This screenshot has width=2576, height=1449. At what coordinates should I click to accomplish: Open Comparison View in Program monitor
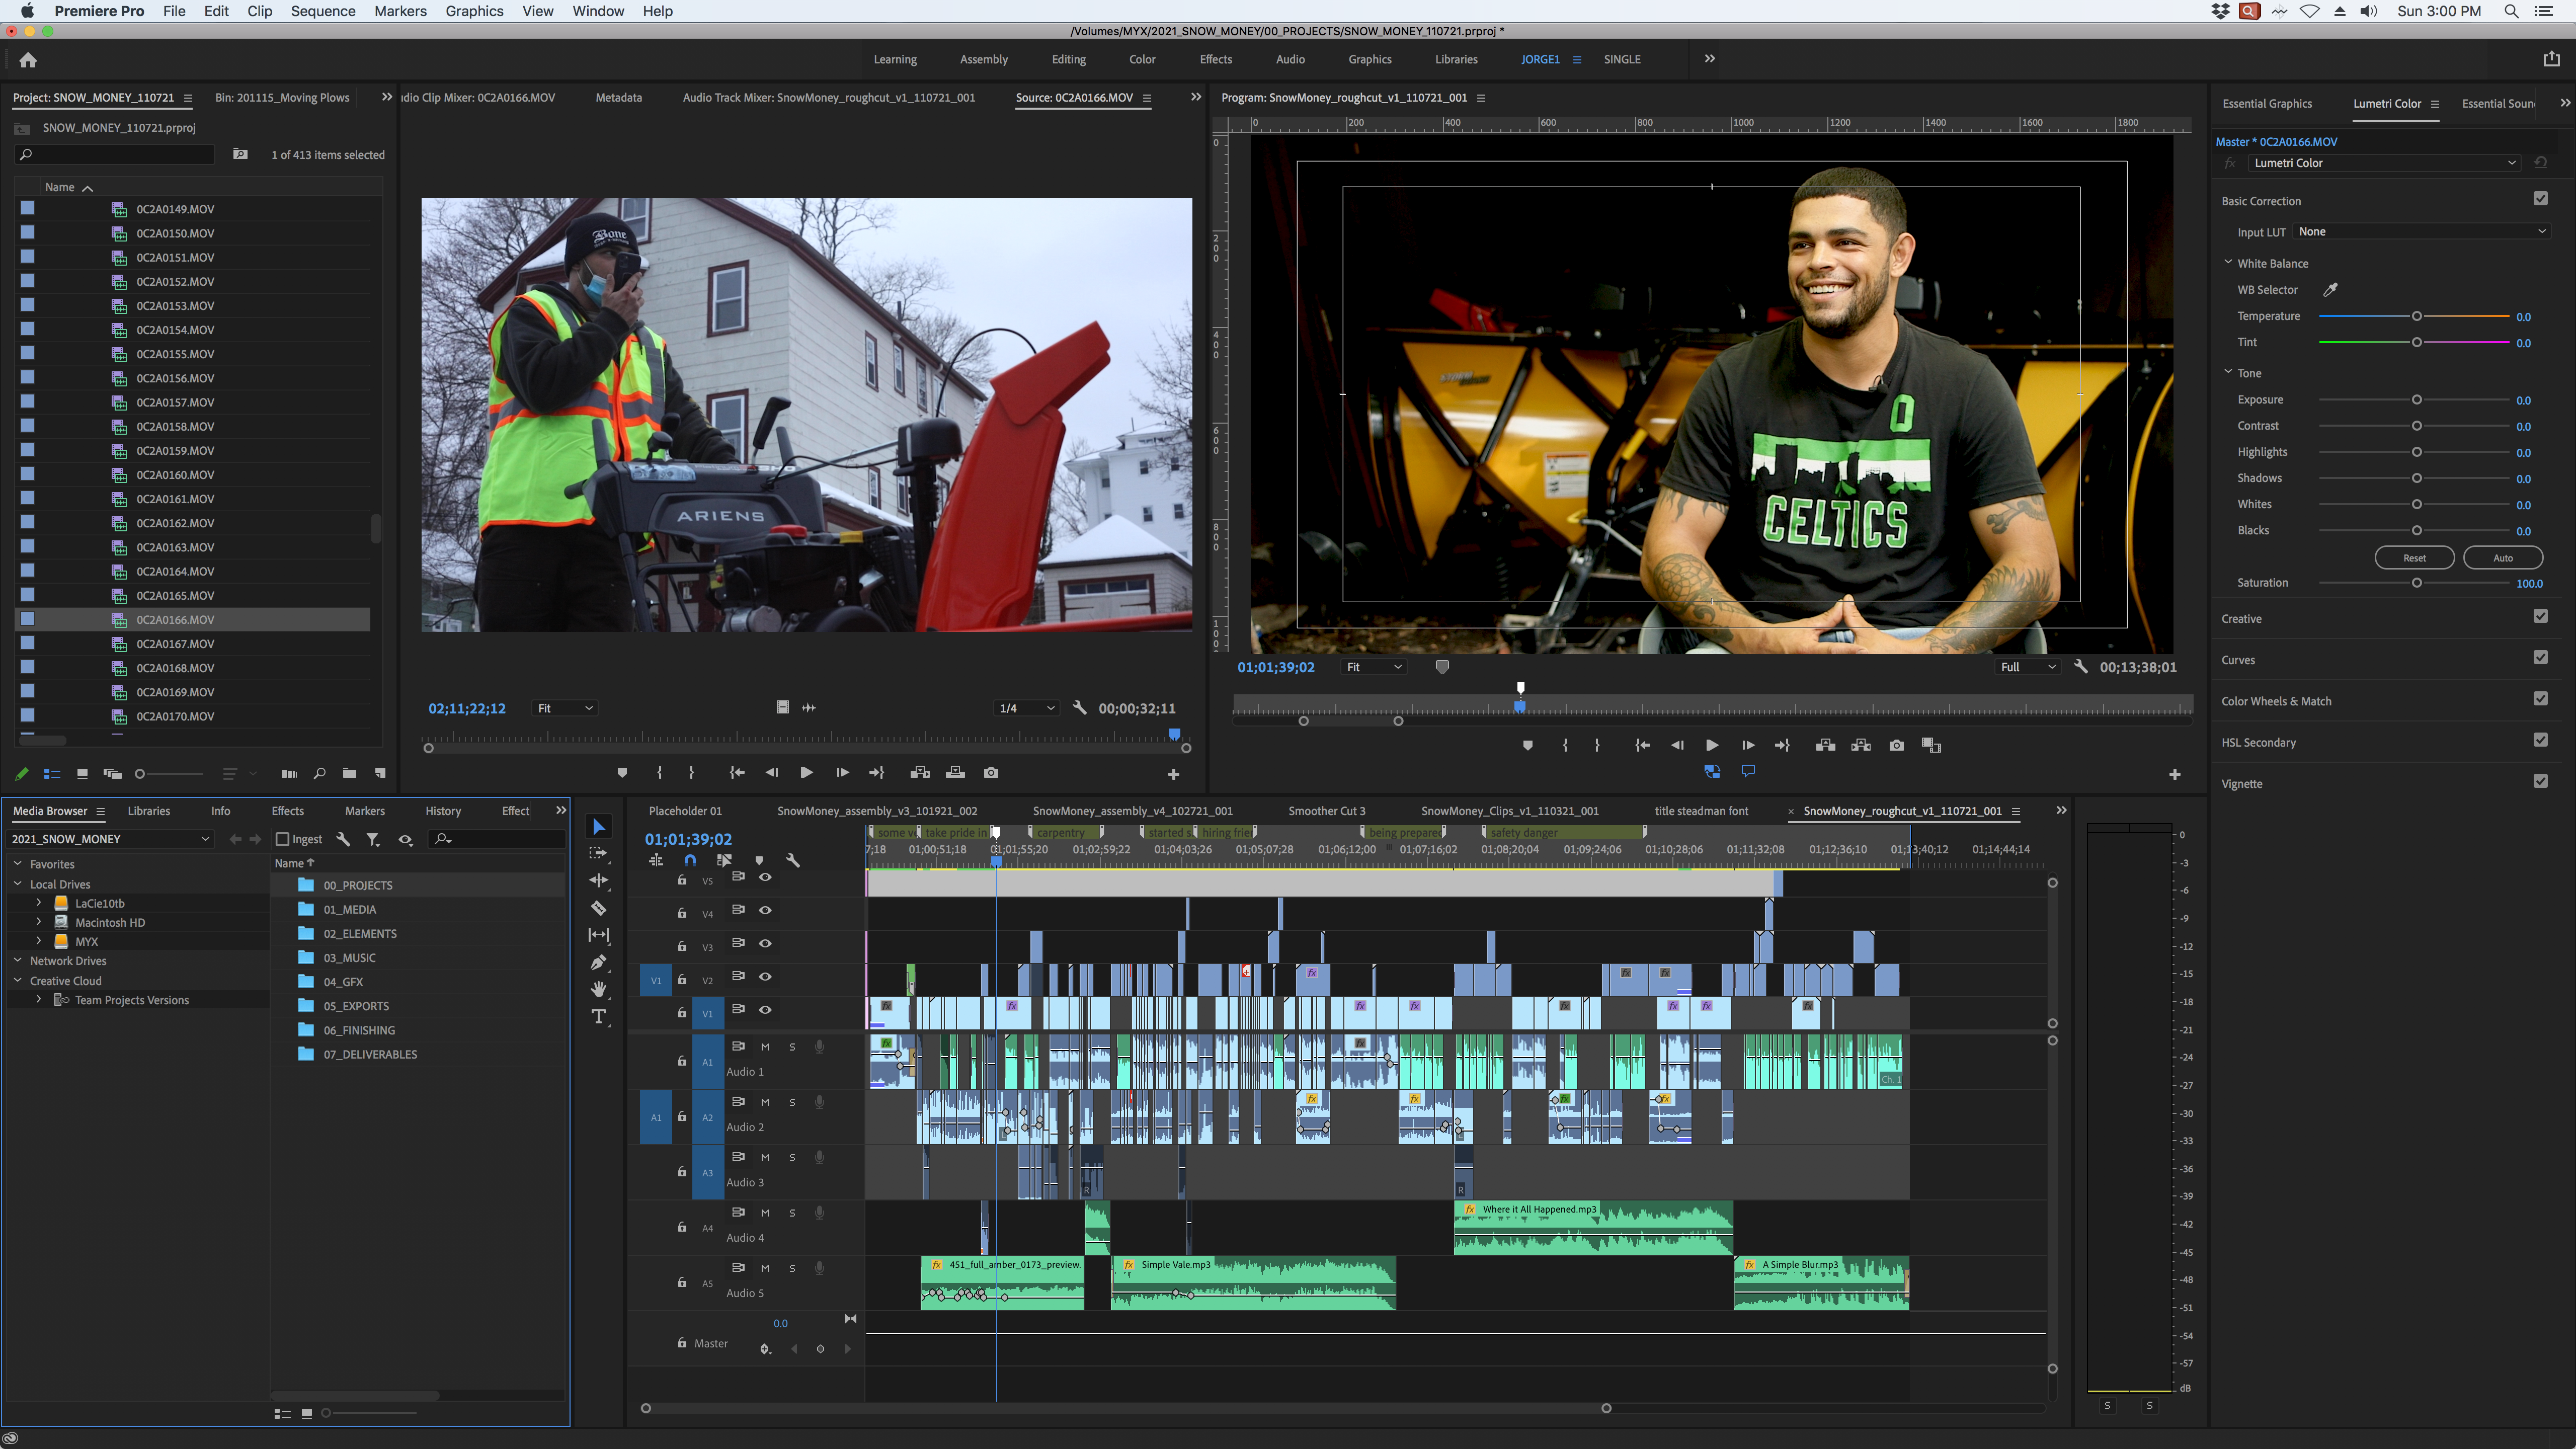click(1931, 746)
